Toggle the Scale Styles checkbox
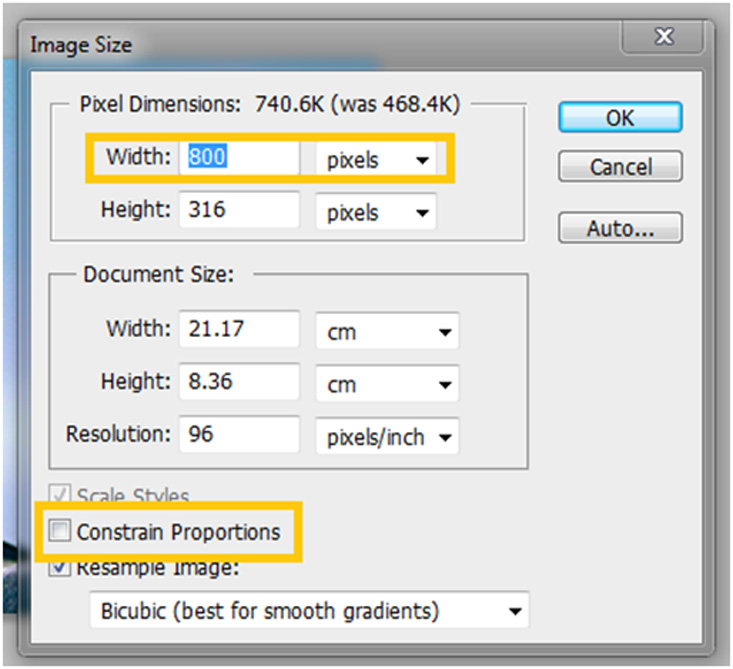 [x=59, y=497]
